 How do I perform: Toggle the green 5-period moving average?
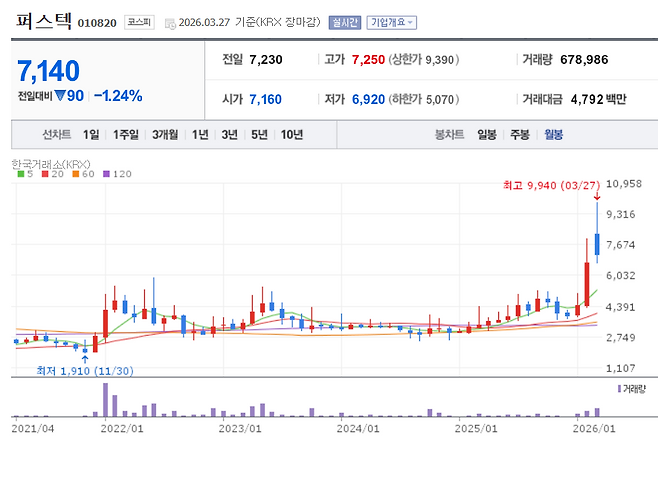pos(21,174)
